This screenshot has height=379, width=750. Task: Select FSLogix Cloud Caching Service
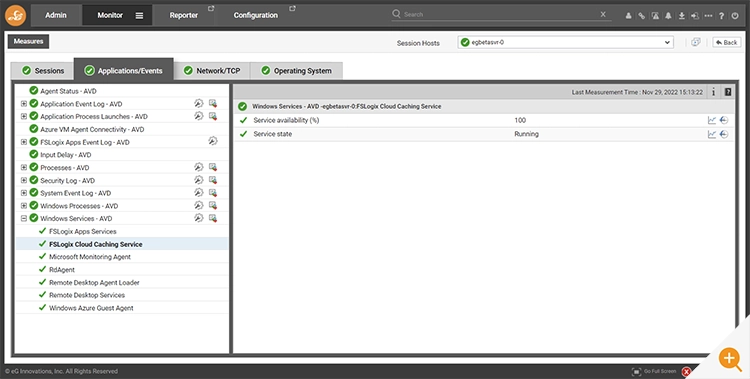click(96, 244)
